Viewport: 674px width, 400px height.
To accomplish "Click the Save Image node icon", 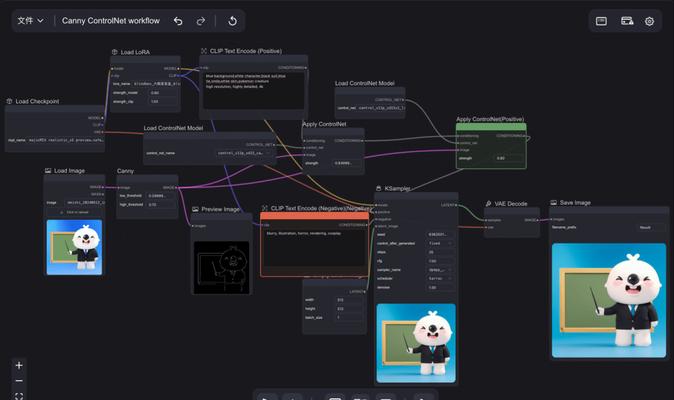I will coord(554,202).
